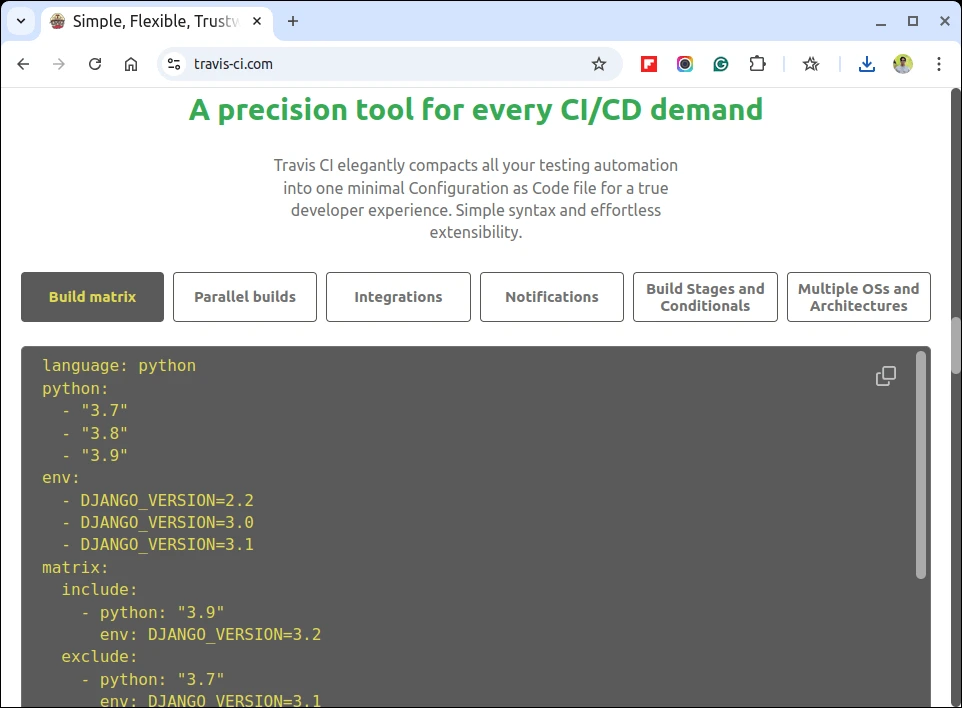Close the Travis CI browser tab
Image resolution: width=962 pixels, height=708 pixels.
click(257, 21)
